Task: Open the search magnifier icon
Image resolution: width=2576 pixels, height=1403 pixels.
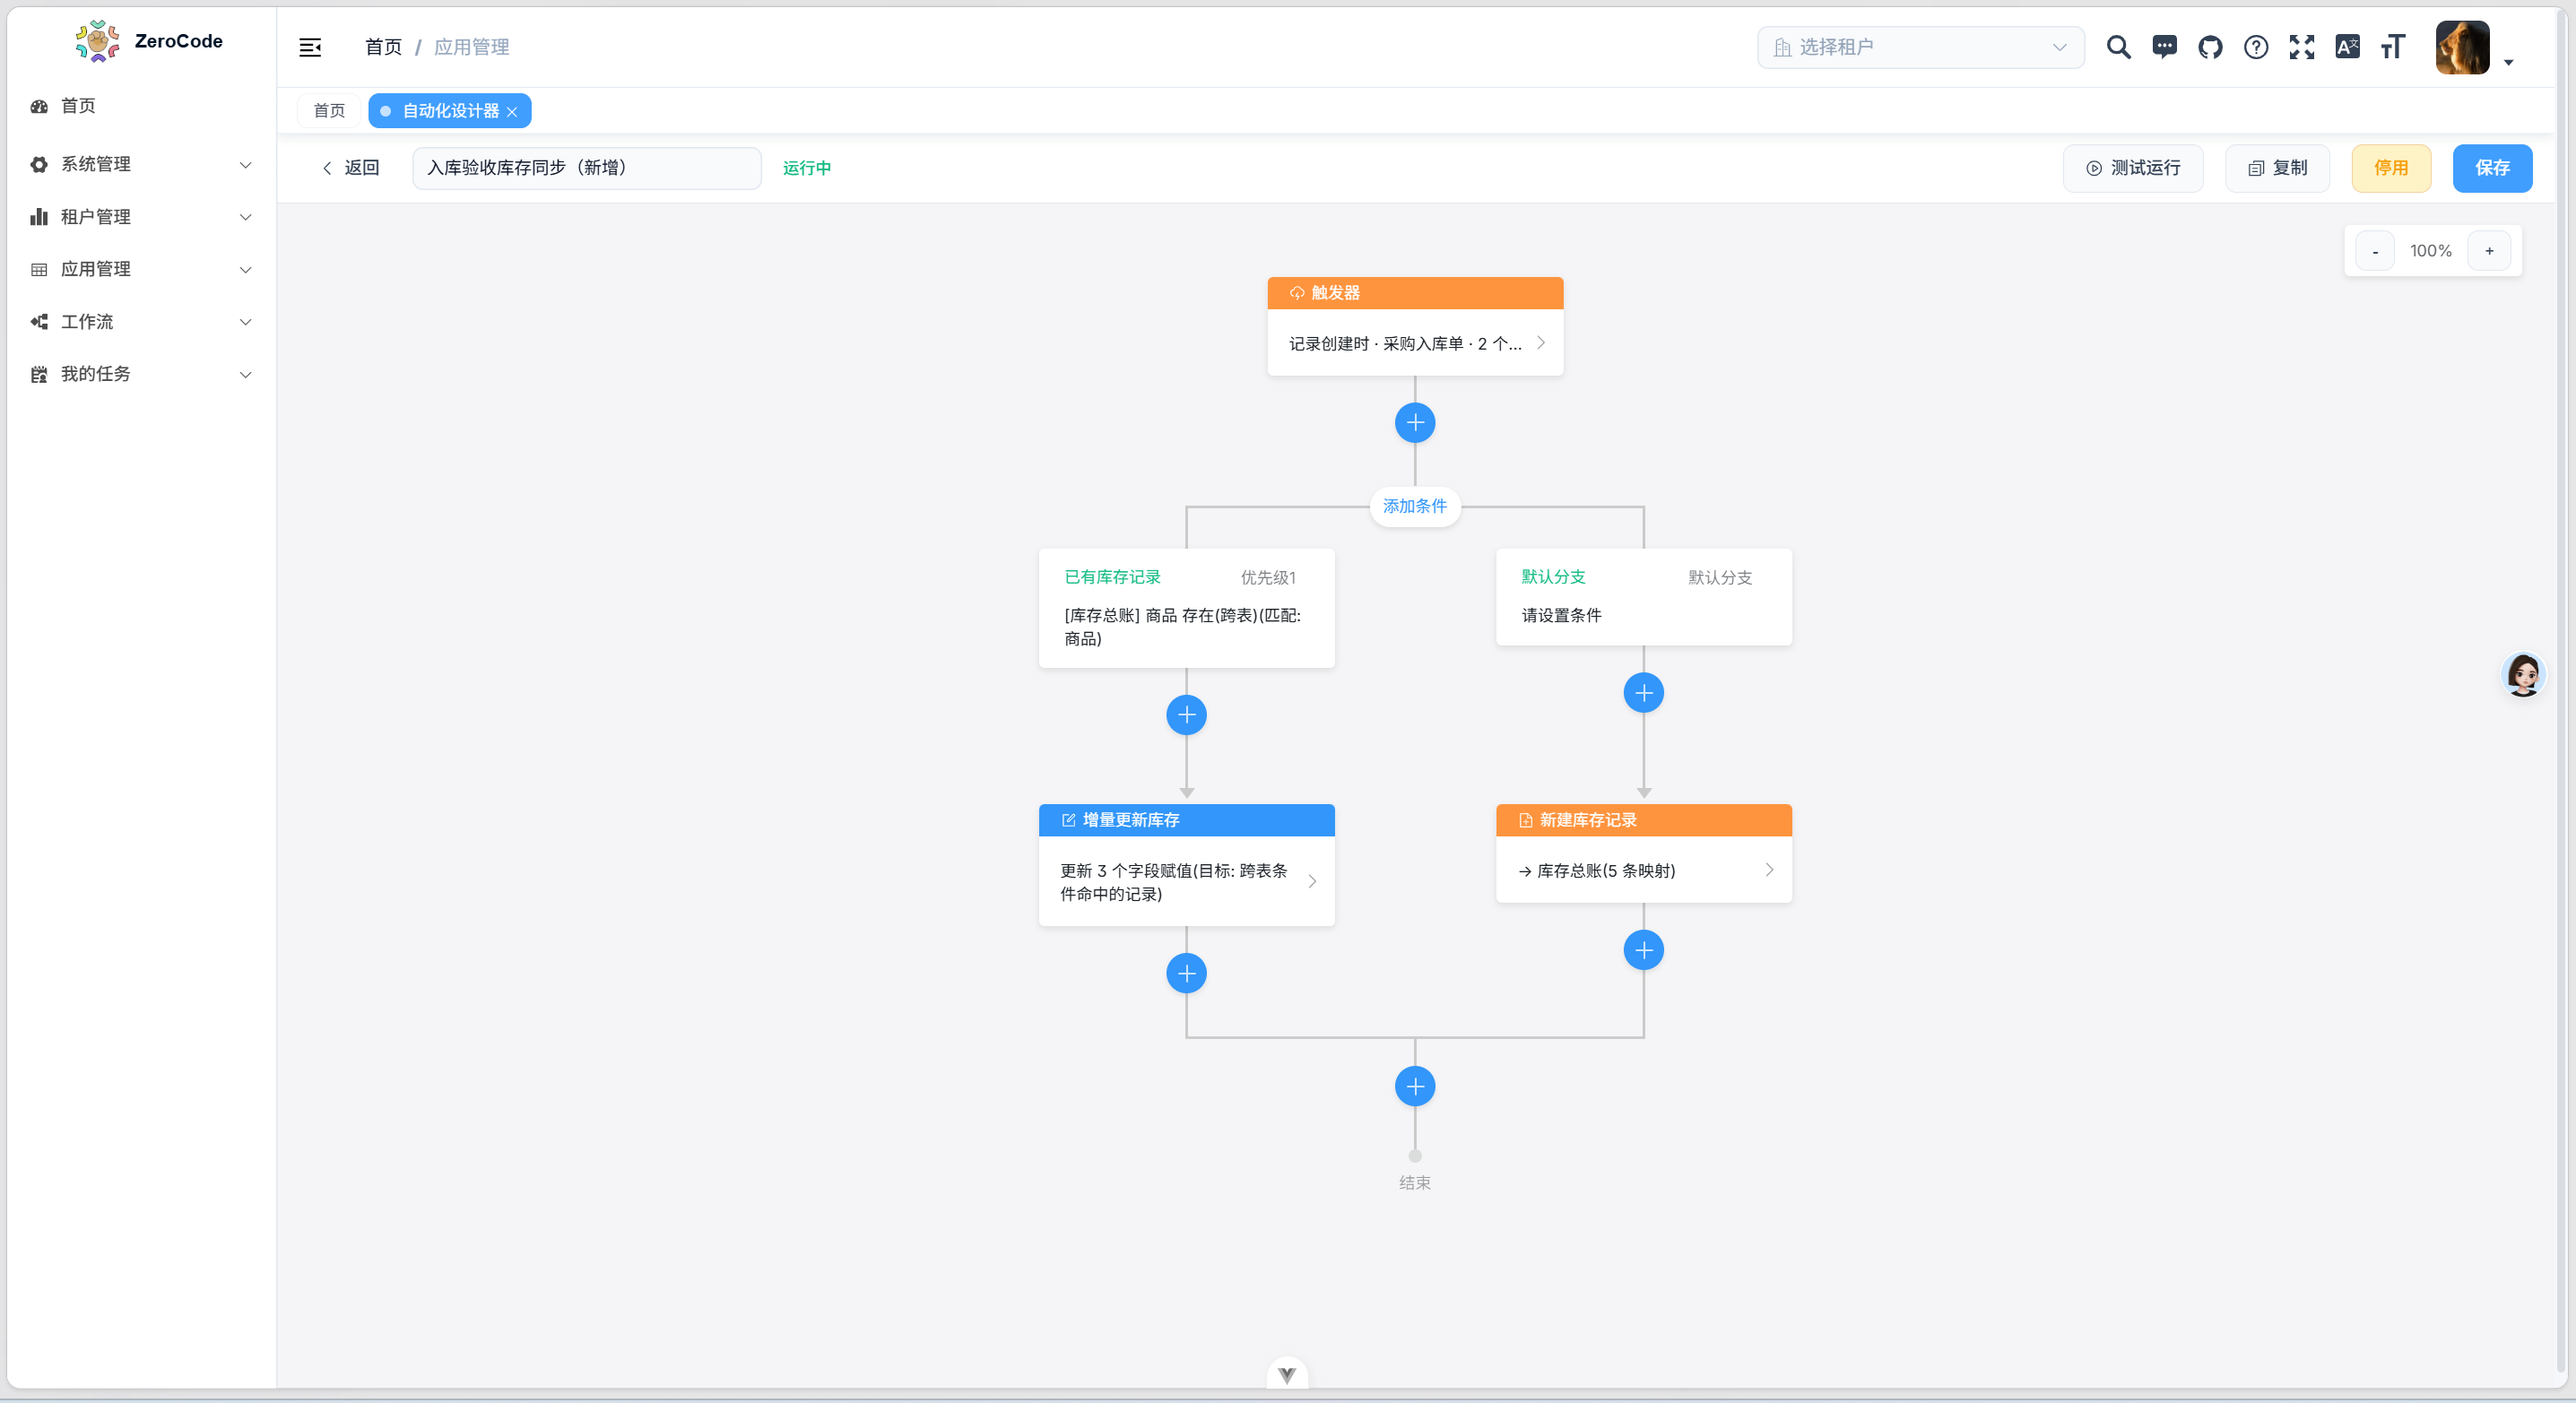Action: click(x=2118, y=47)
